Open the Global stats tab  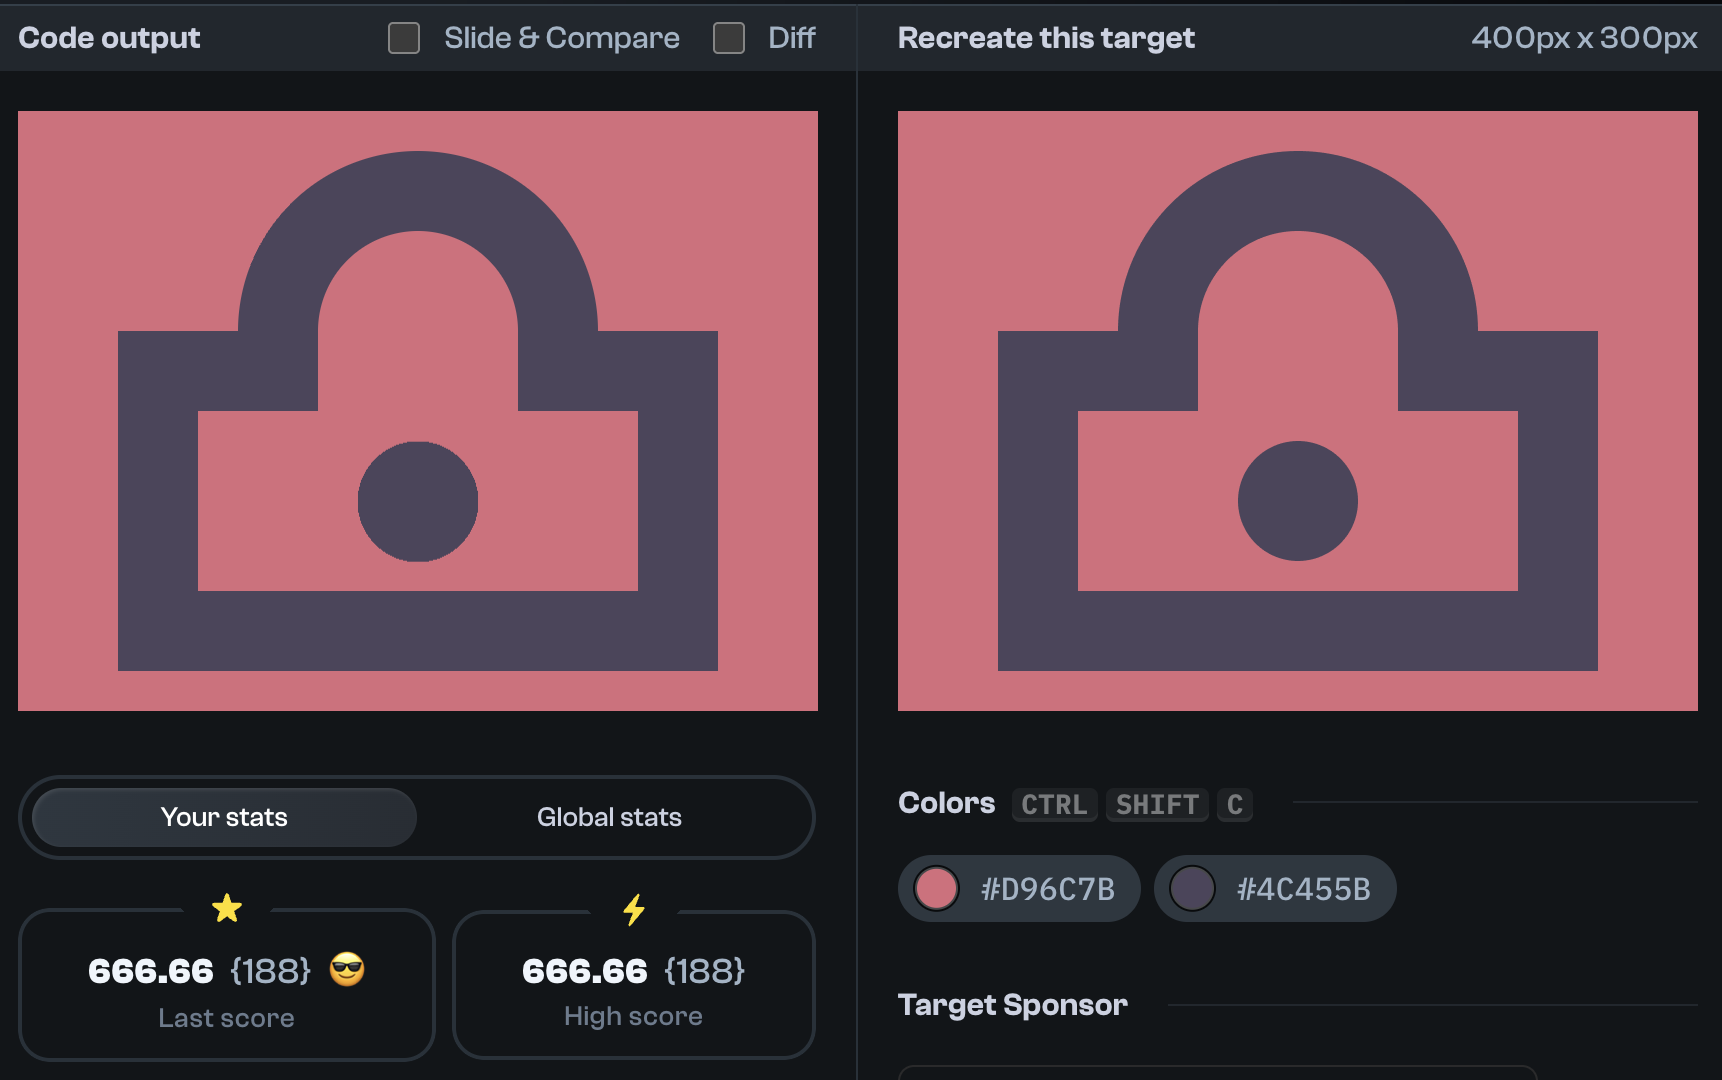pos(609,817)
